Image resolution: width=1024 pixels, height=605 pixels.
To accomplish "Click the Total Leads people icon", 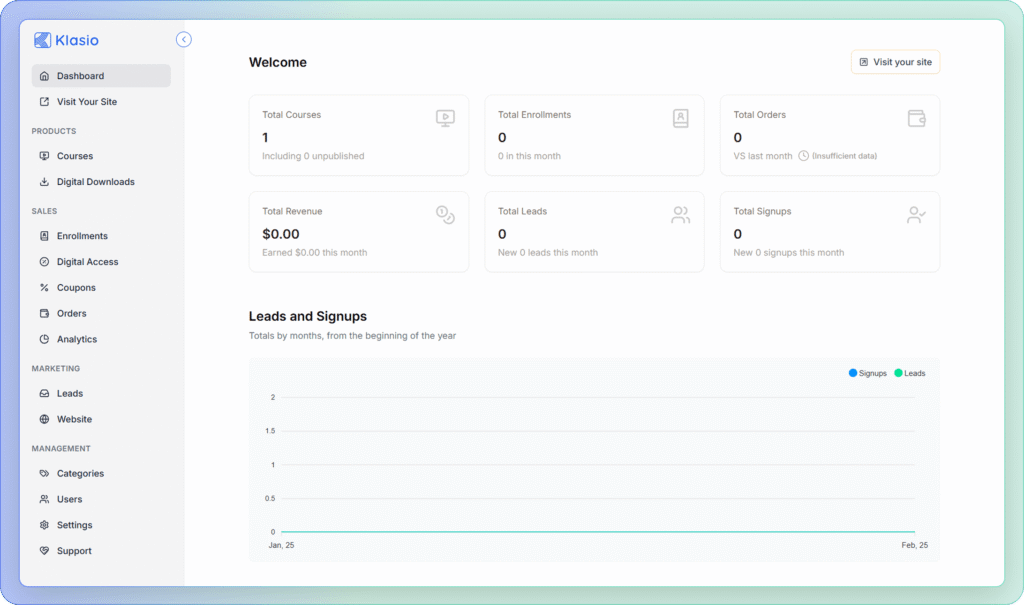I will (680, 215).
